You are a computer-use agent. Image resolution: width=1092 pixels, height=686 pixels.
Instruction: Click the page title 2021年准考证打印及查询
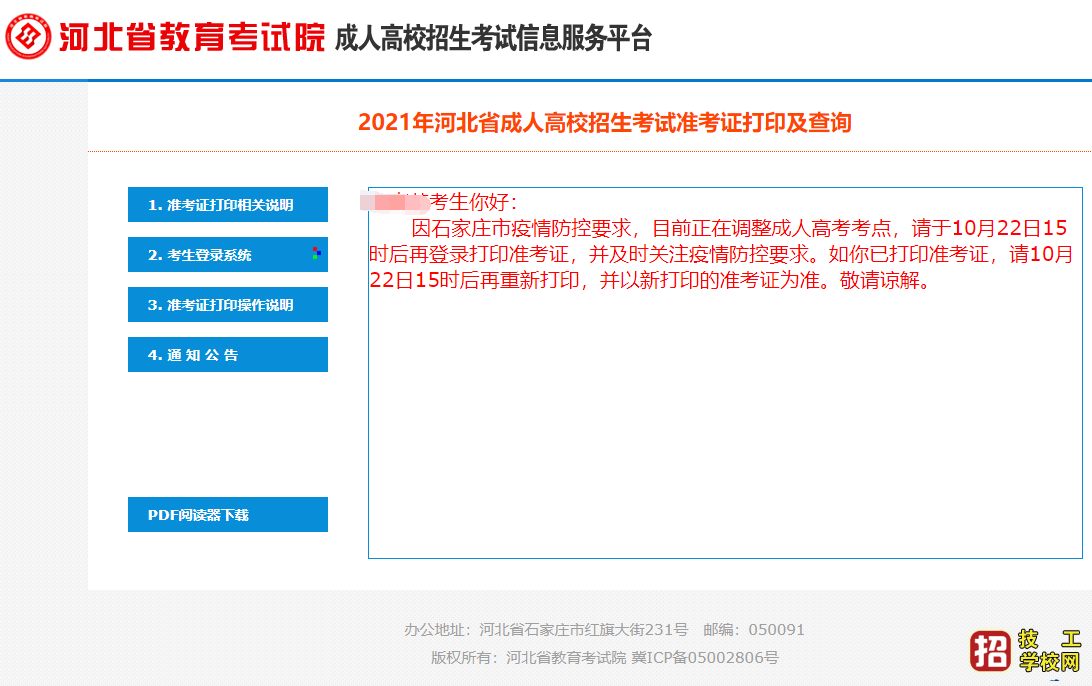604,122
